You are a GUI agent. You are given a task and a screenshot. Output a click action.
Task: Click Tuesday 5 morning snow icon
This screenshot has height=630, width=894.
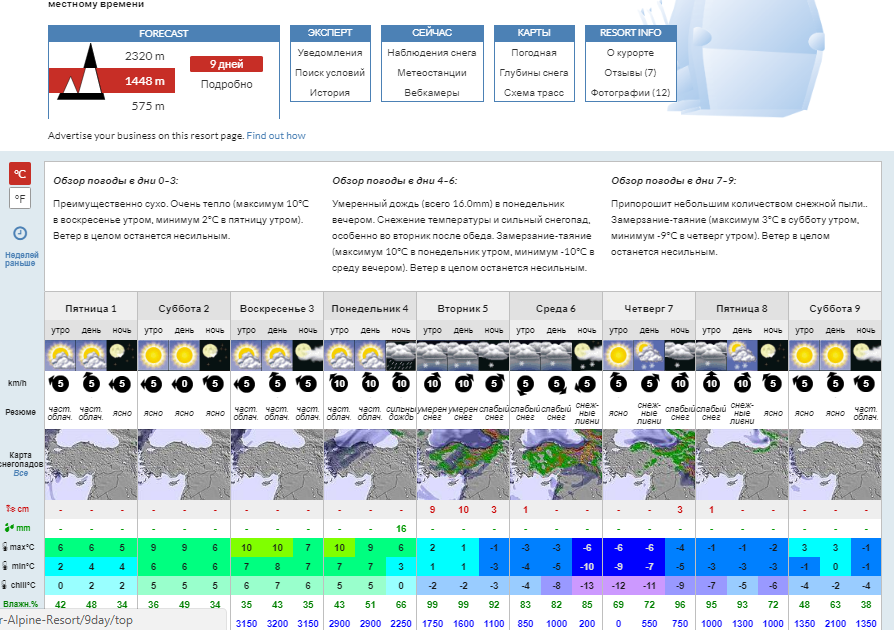point(432,356)
